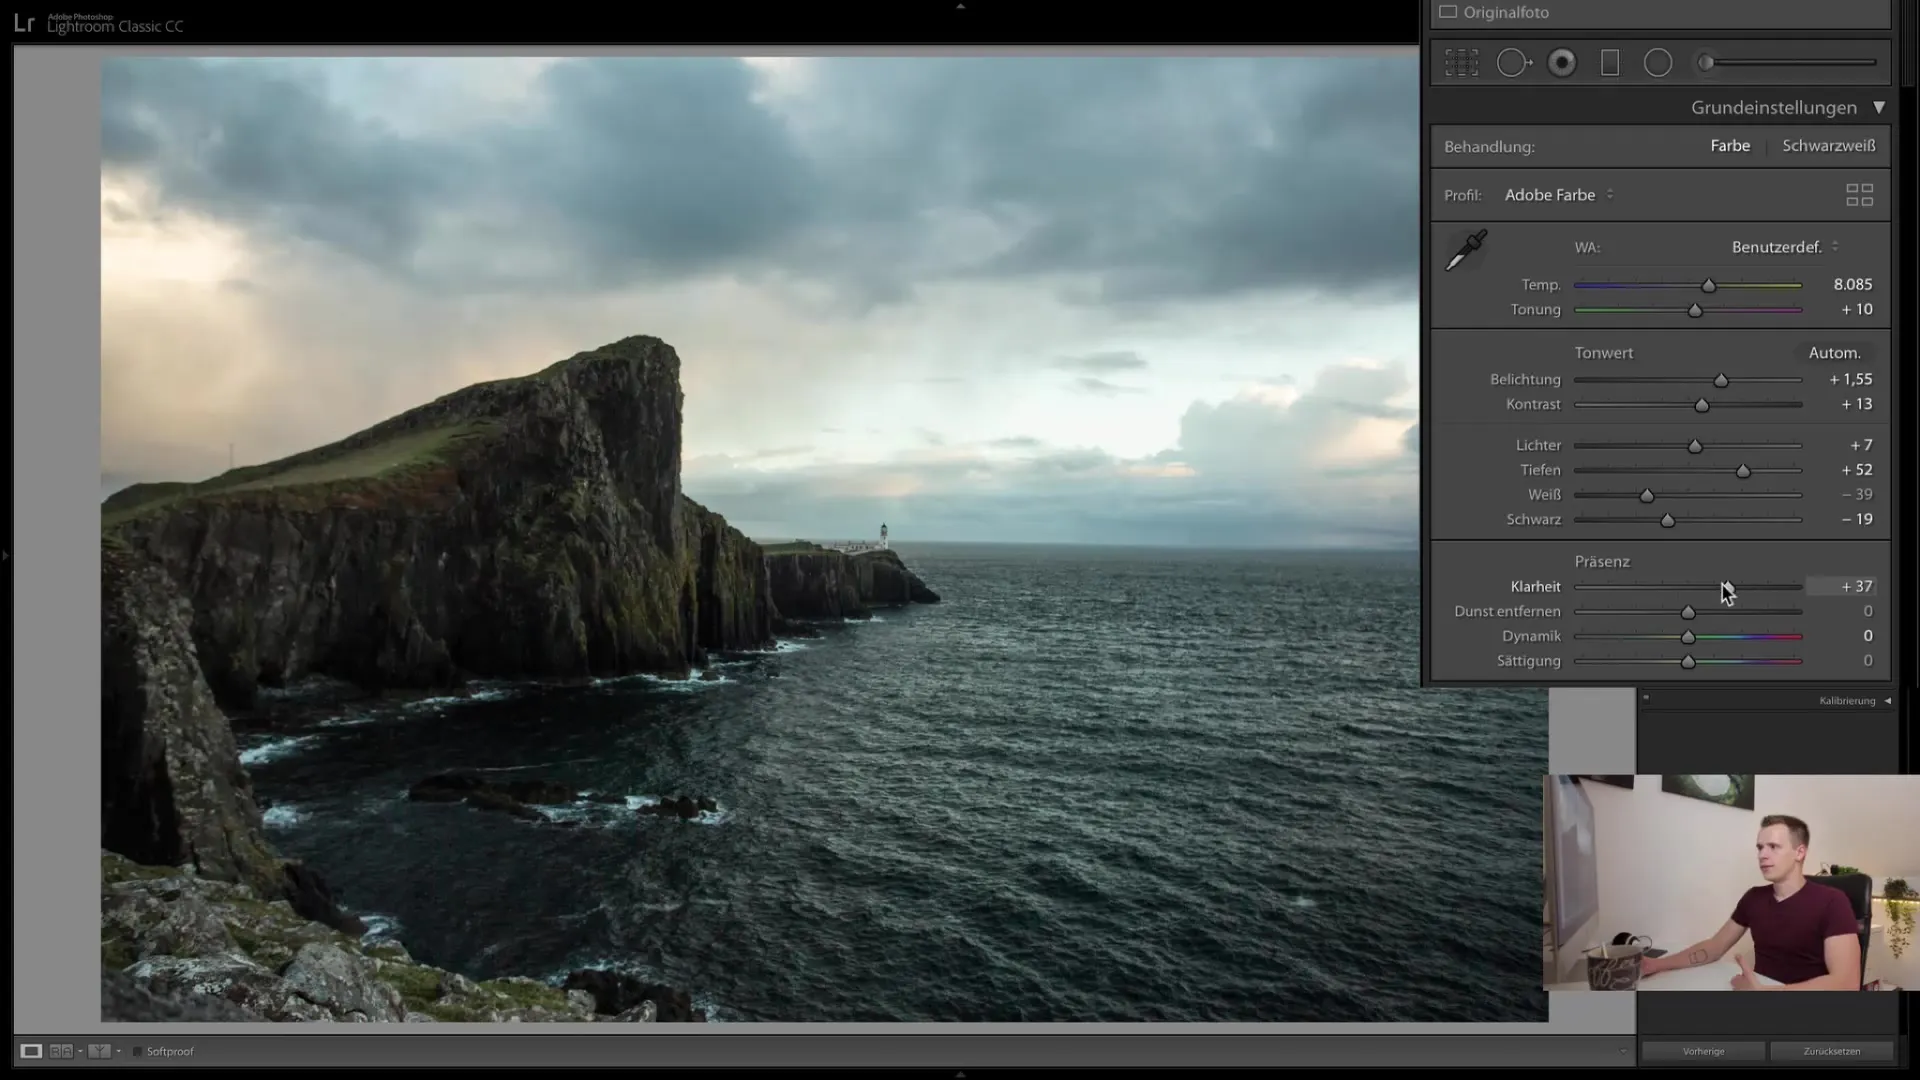Enable the Softproof checkbox
Viewport: 1920px width, 1080px height.
[x=138, y=1051]
